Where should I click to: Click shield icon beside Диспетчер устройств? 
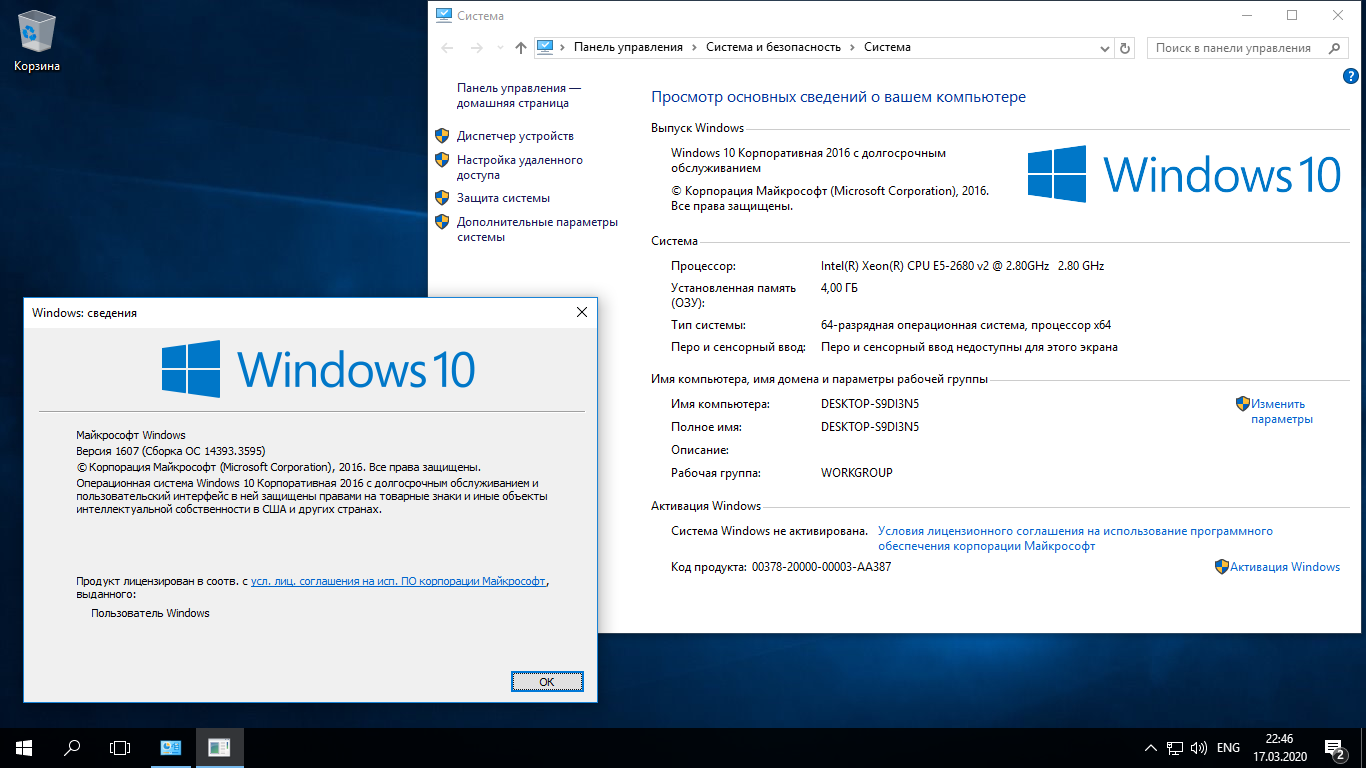click(442, 135)
